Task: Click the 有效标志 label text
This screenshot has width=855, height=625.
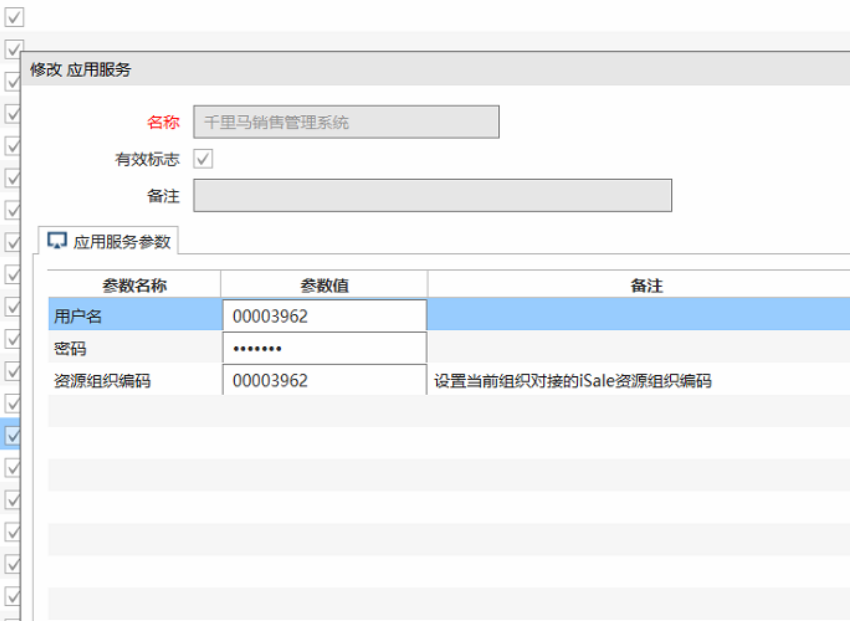Action: tap(147, 159)
